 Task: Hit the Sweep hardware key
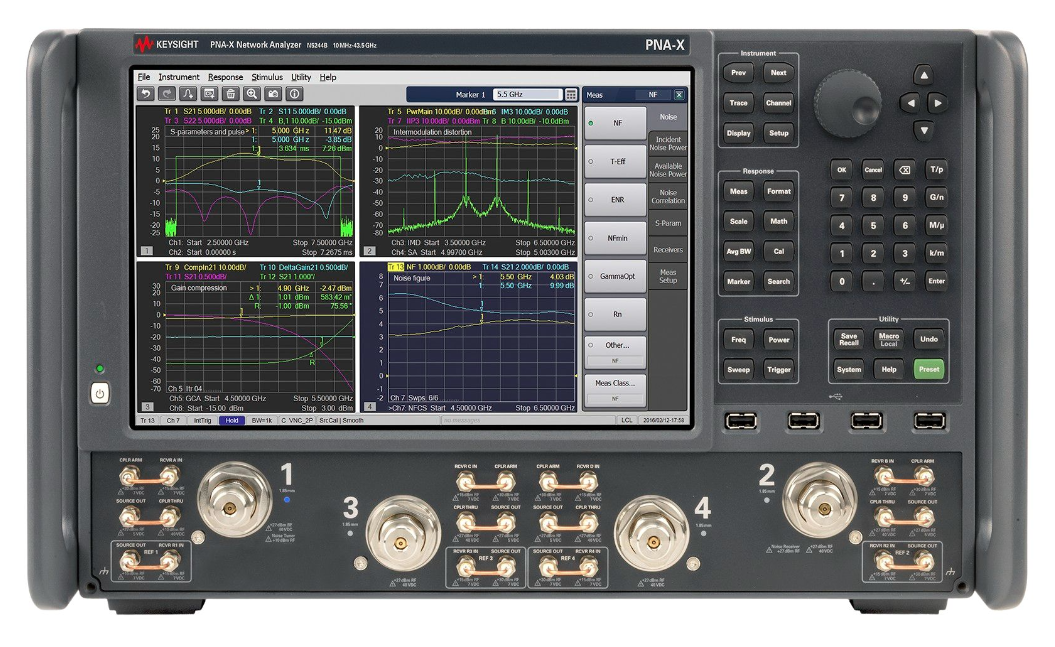coord(738,369)
